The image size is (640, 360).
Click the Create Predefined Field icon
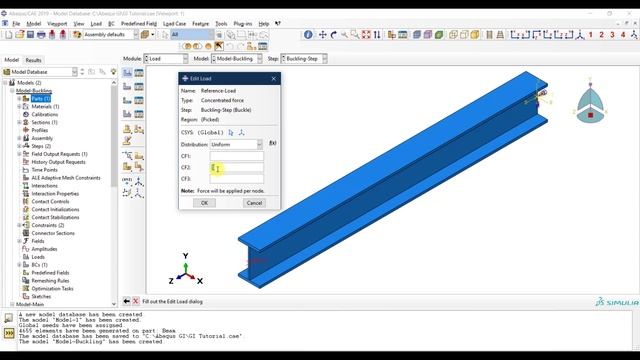tap(127, 100)
